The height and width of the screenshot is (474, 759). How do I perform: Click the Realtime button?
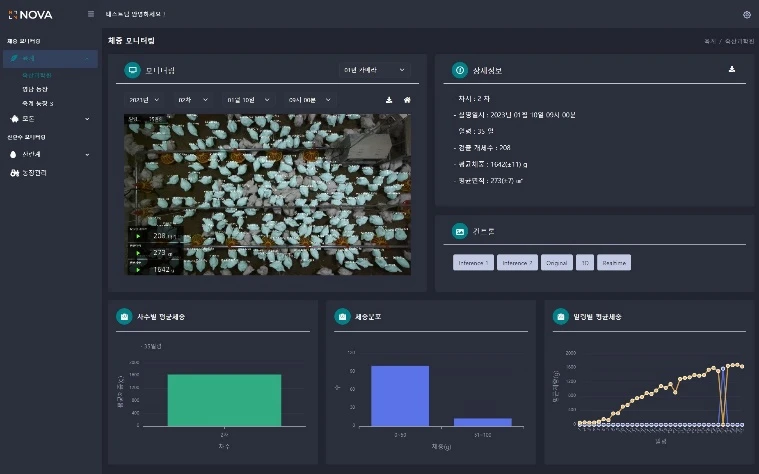point(614,263)
